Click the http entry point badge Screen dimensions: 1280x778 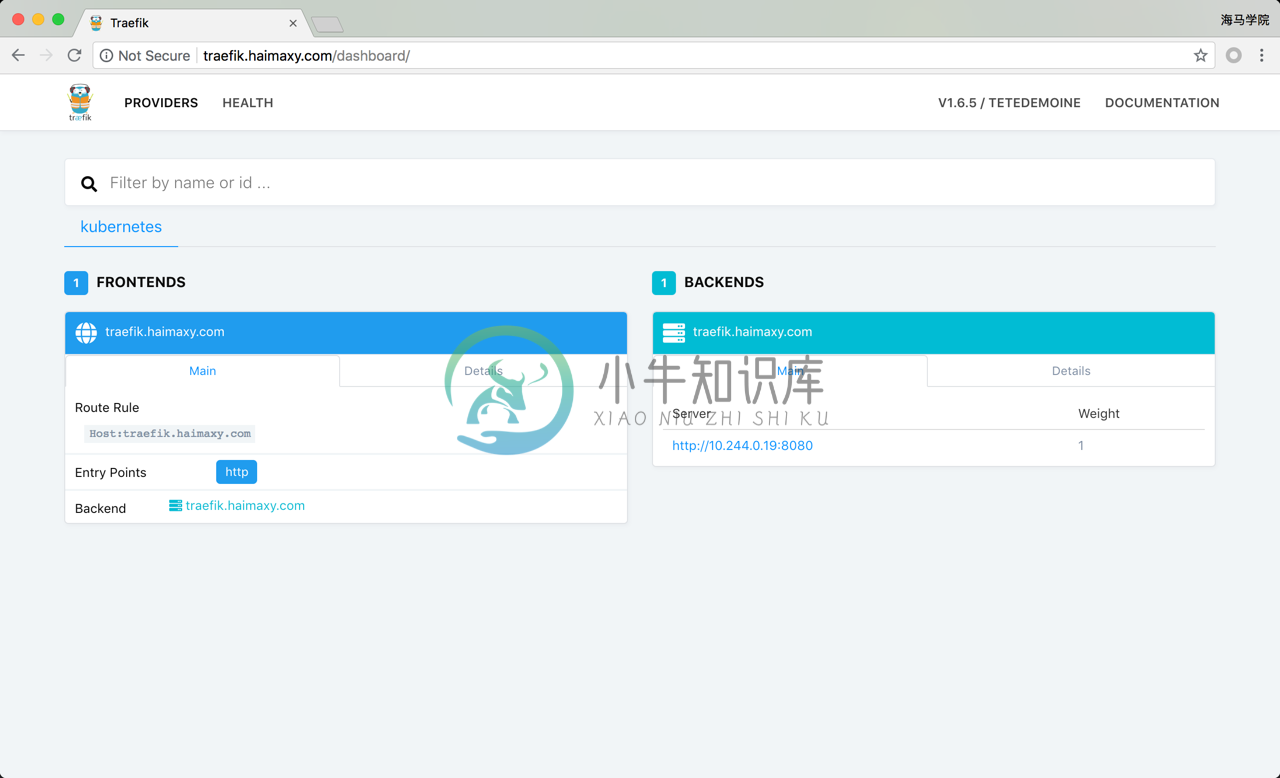(236, 472)
